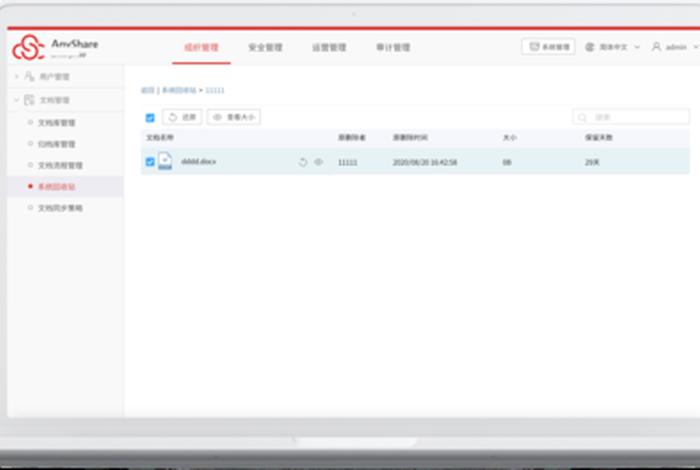The image size is (700, 470).
Task: Click the 0B size cell
Action: 507,162
